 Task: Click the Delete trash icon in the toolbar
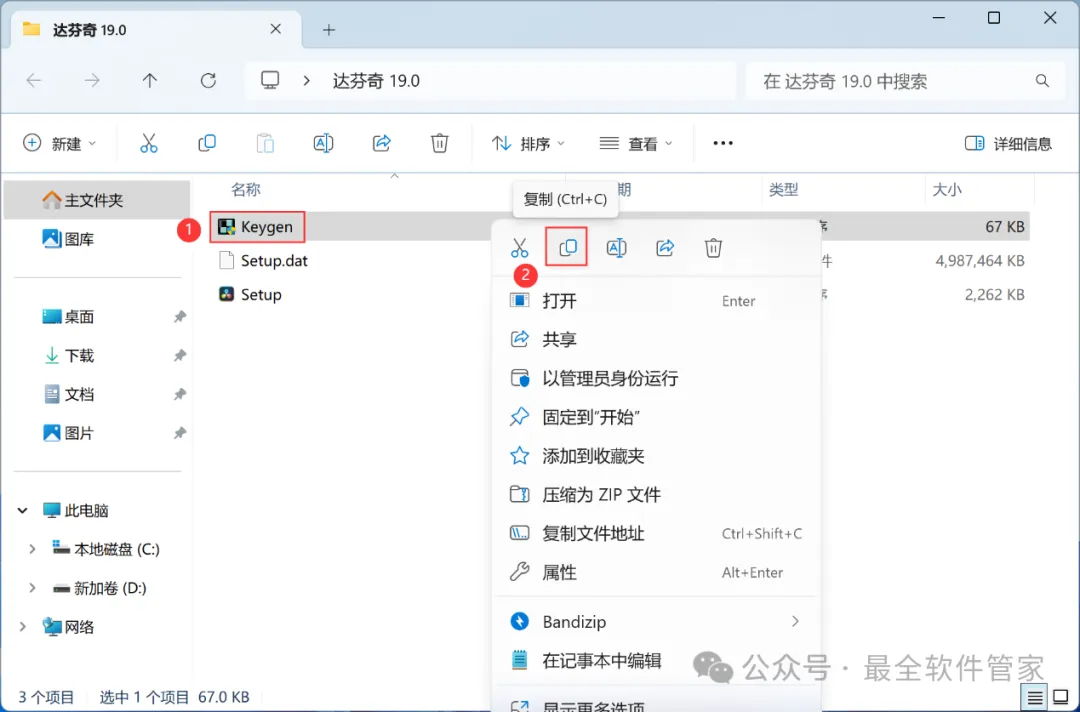click(x=439, y=143)
